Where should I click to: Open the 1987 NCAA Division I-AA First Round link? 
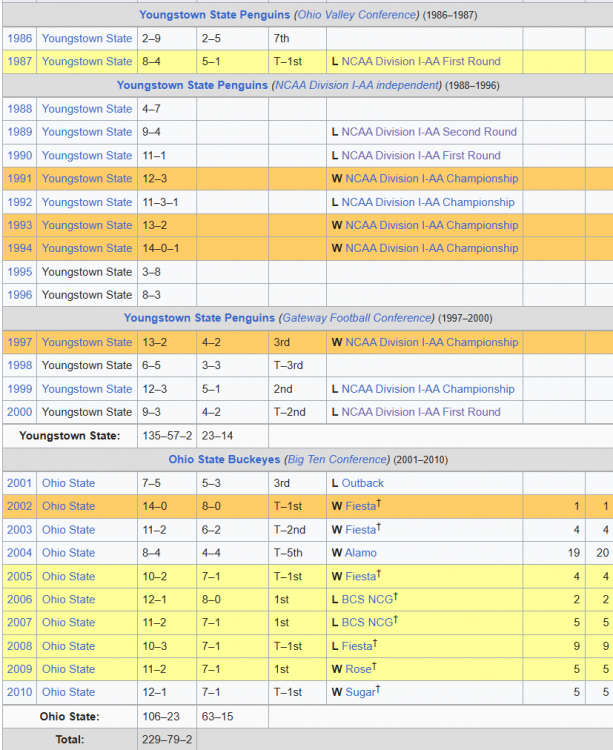(x=421, y=61)
